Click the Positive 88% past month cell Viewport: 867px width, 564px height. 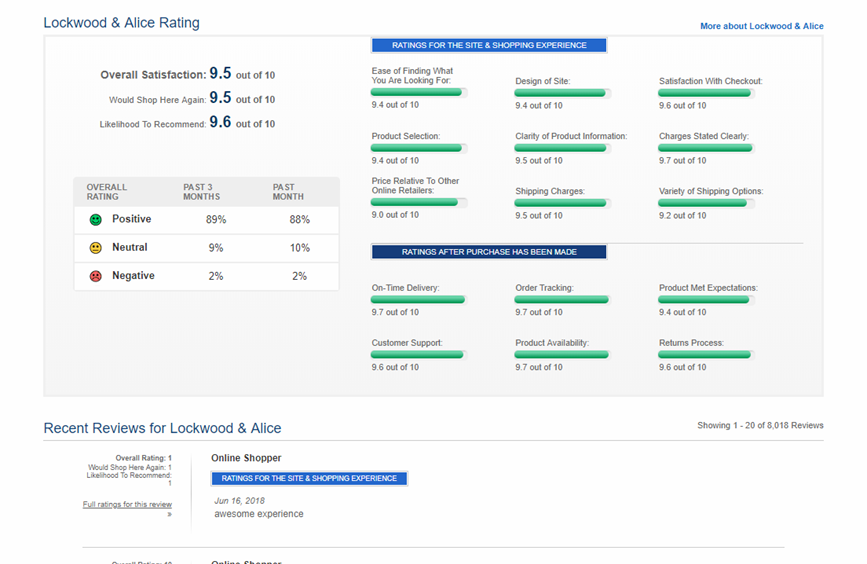coord(300,220)
